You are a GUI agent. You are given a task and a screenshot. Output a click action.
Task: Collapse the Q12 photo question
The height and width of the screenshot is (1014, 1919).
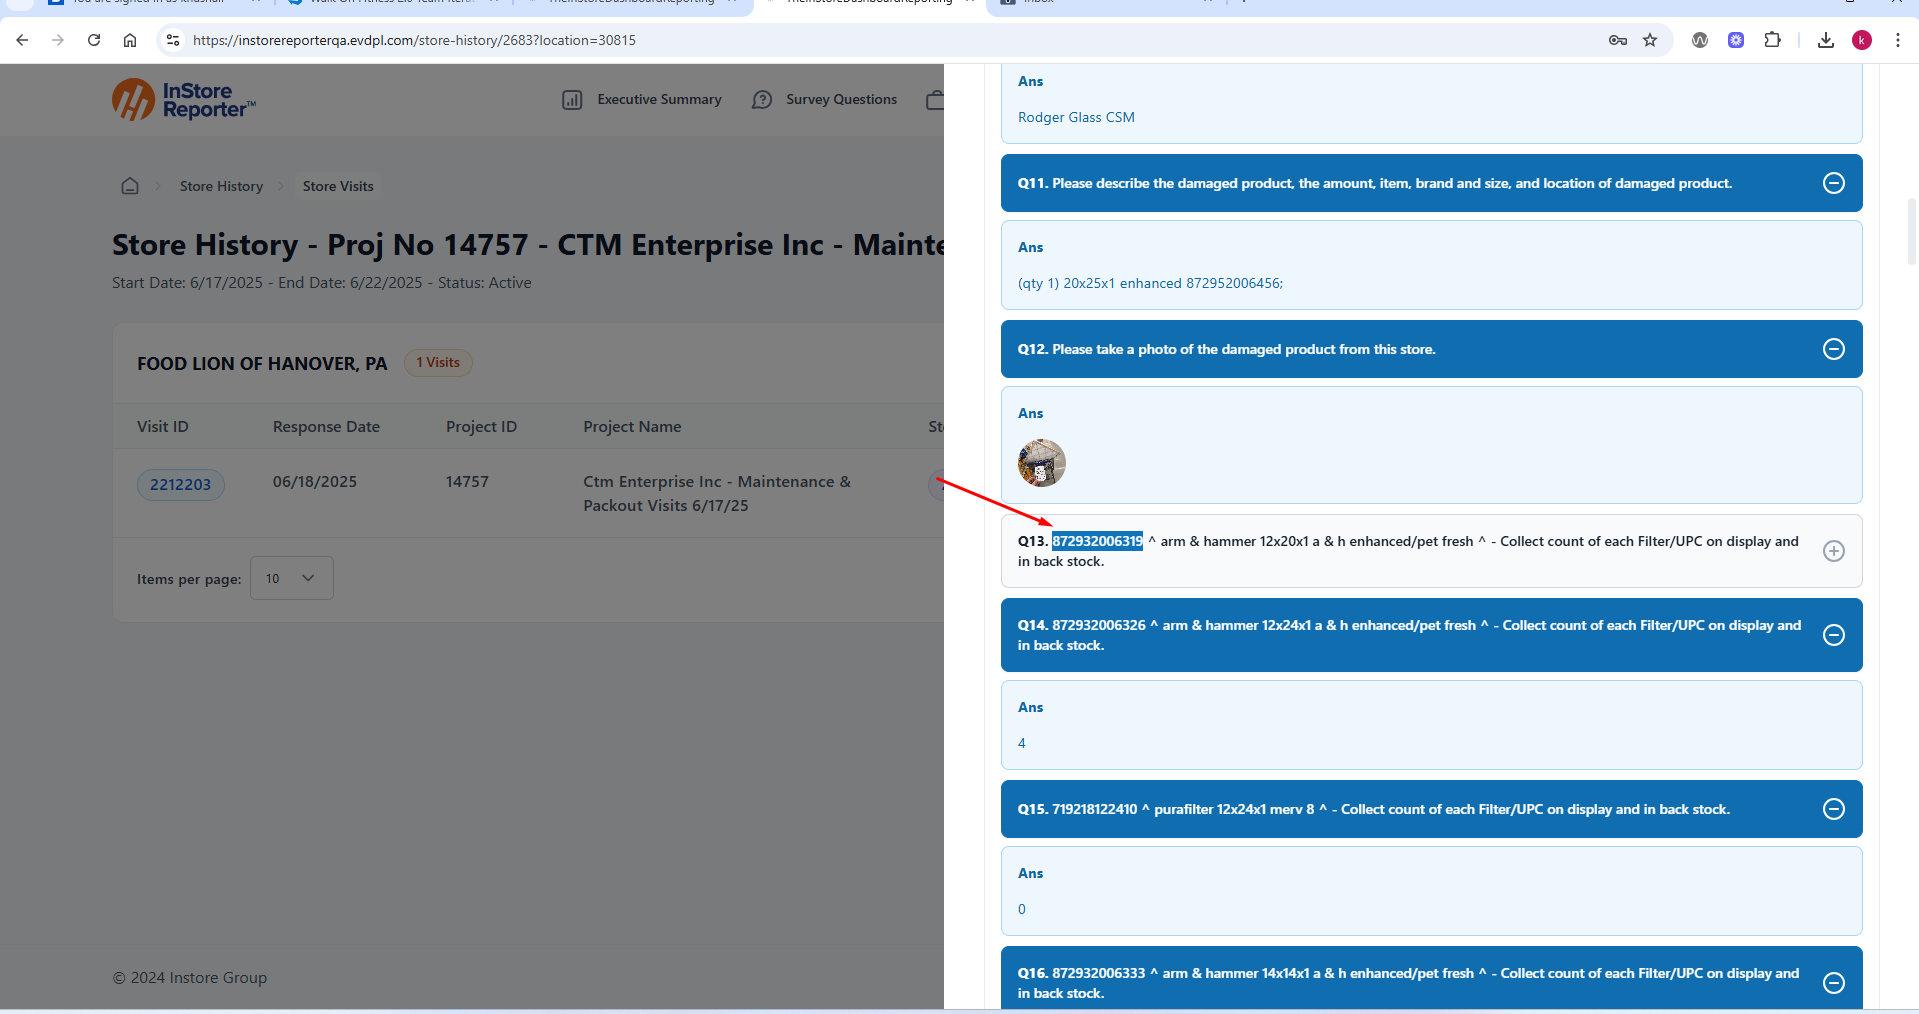pos(1833,349)
